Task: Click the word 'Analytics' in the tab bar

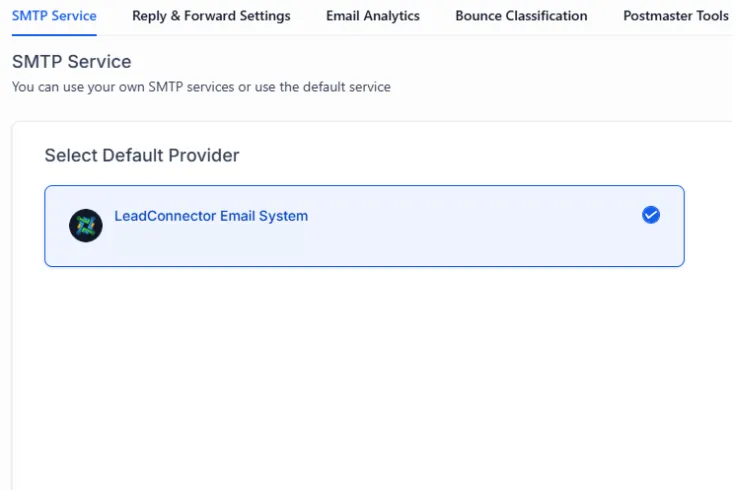Action: pyautogui.click(x=392, y=16)
